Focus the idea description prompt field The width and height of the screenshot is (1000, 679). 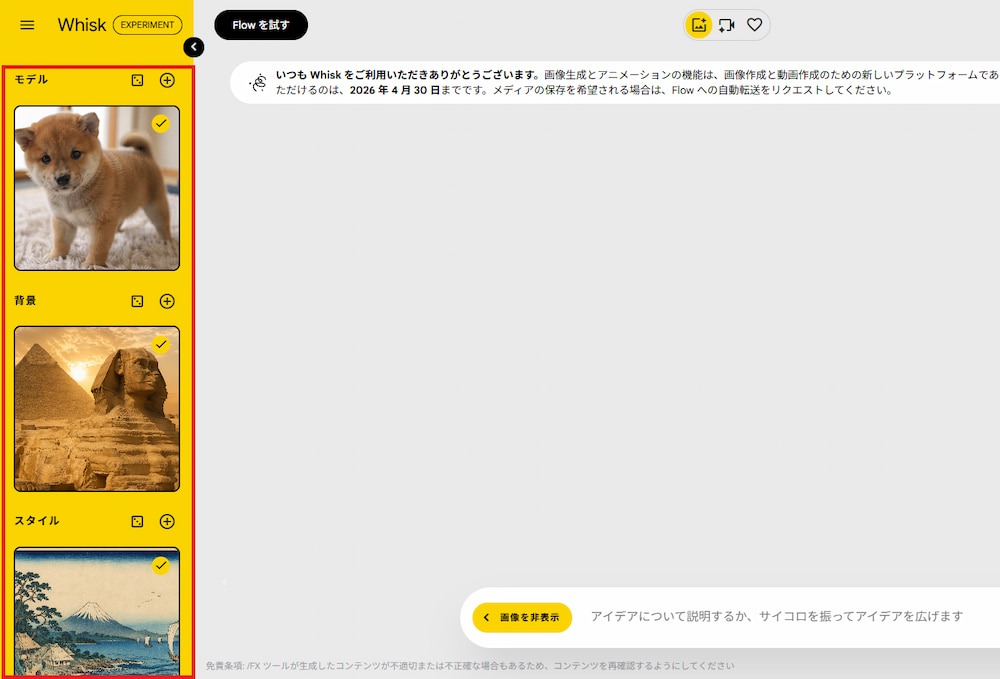tap(777, 617)
